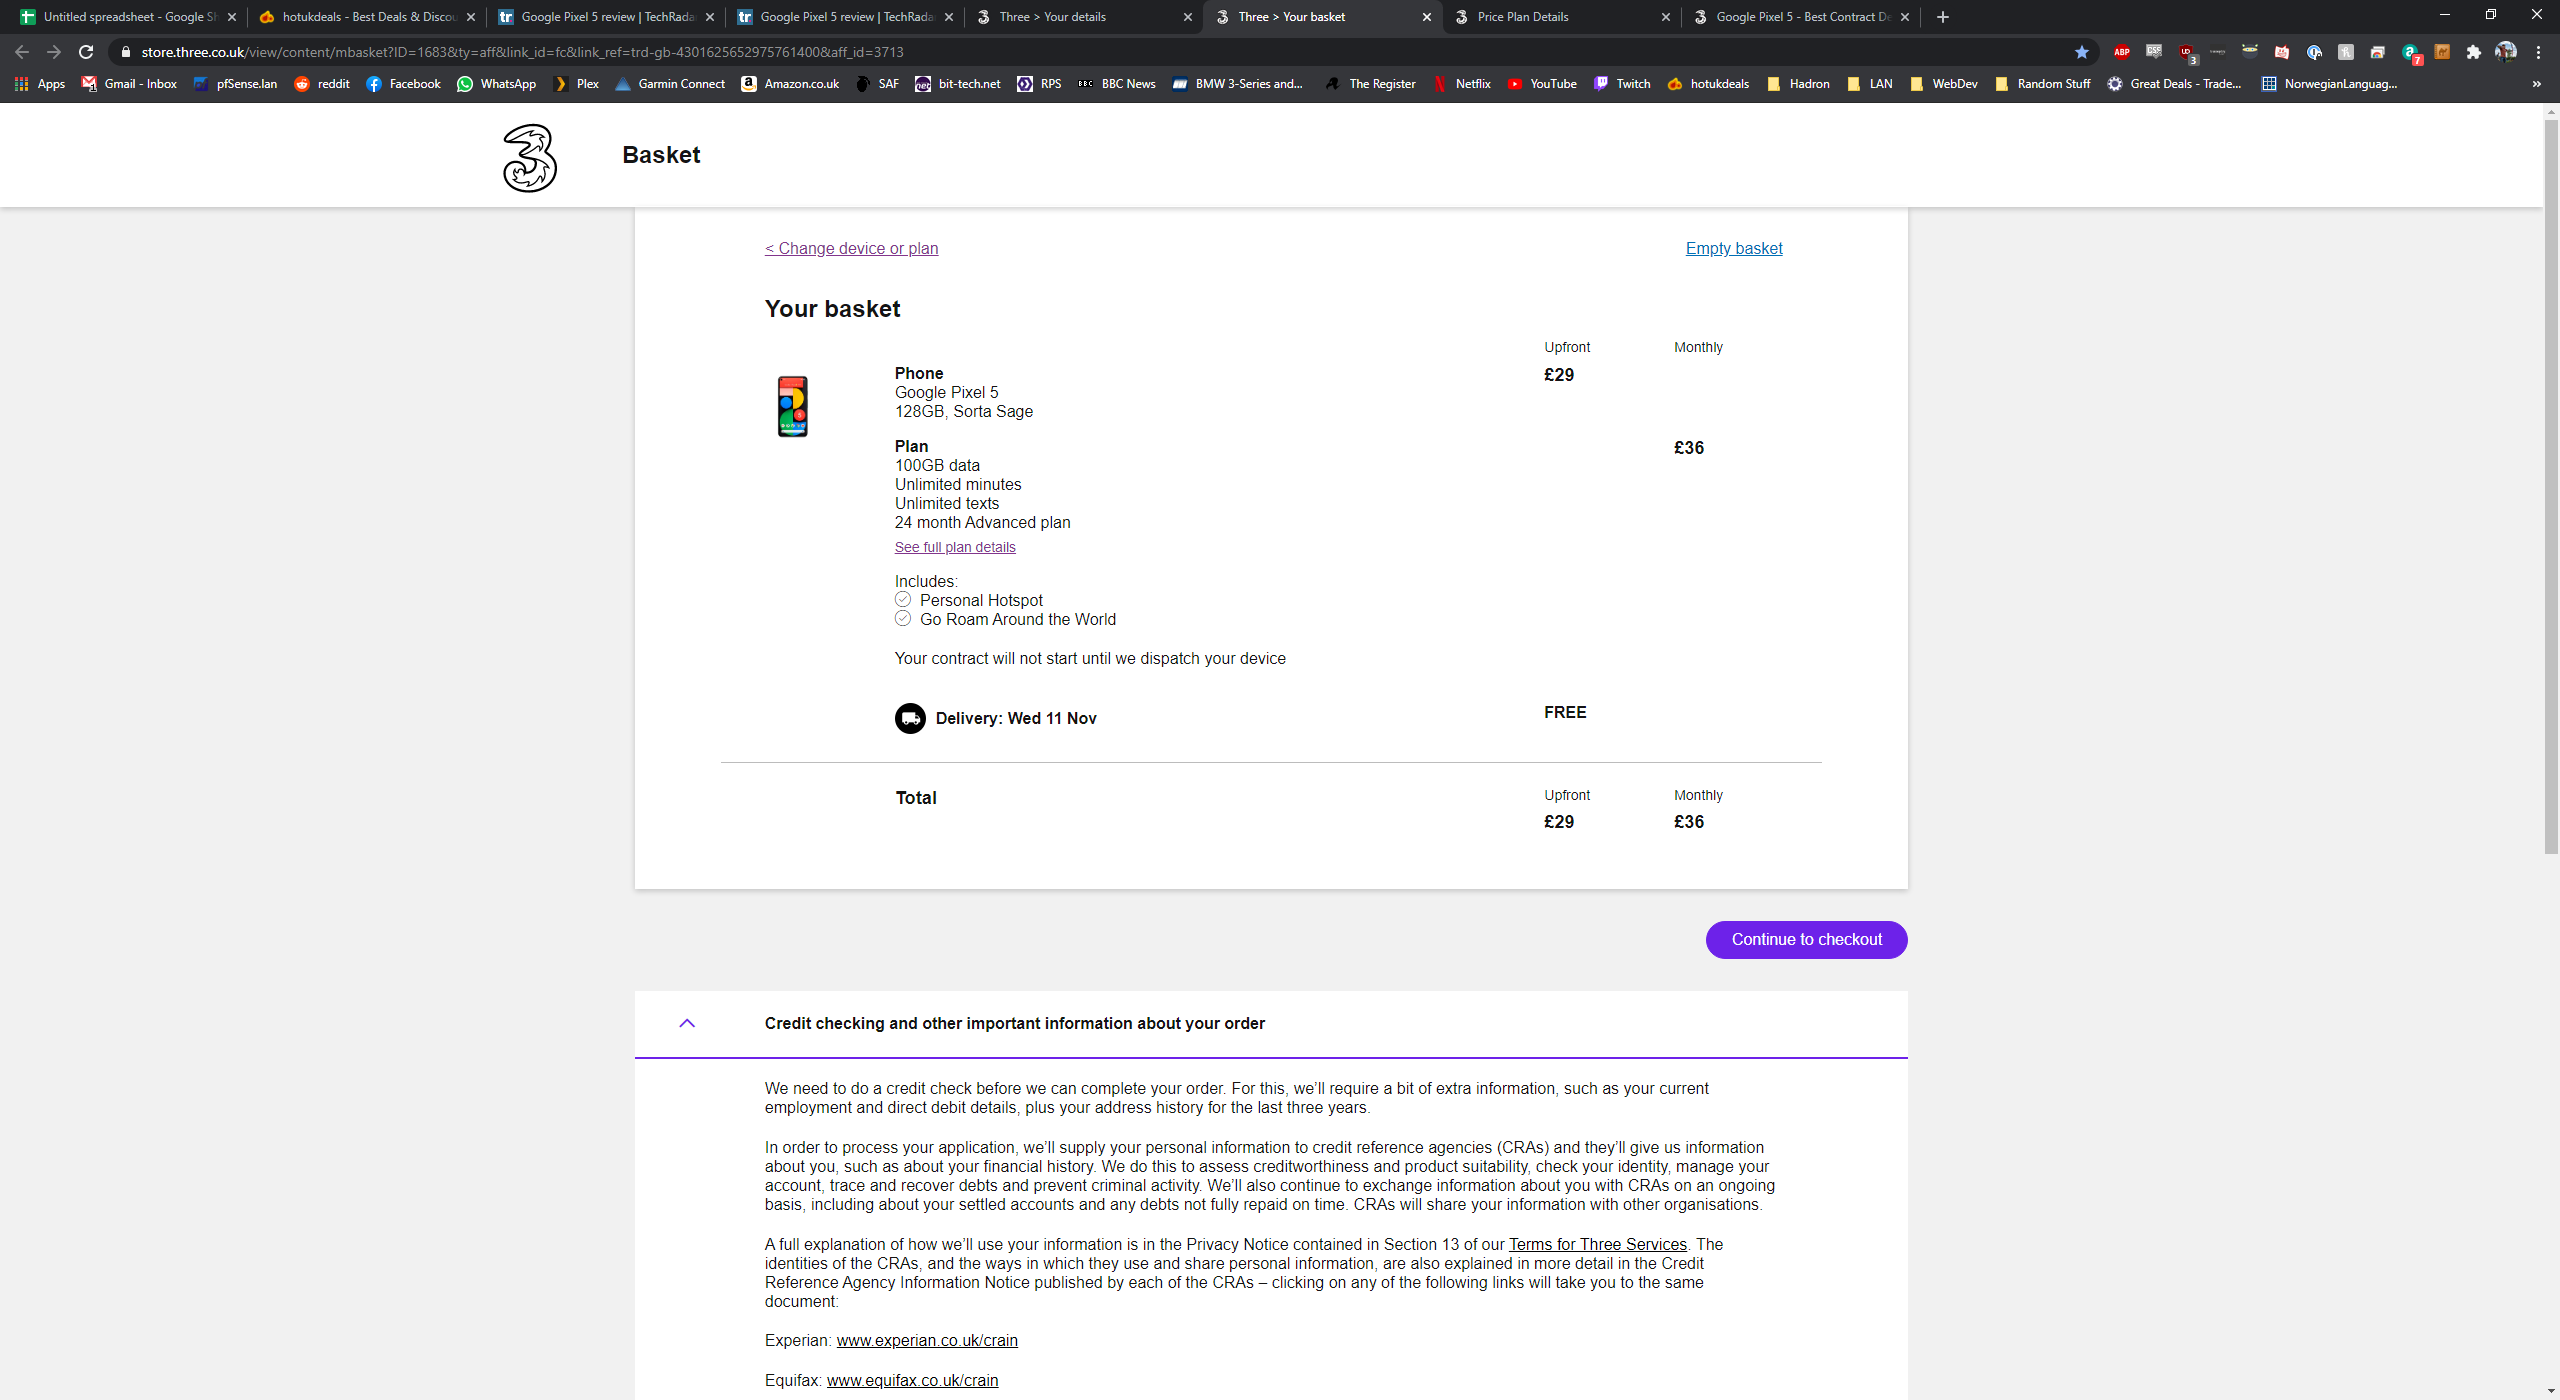Open the reddit bookmark
The height and width of the screenshot is (1400, 2560).
point(322,84)
